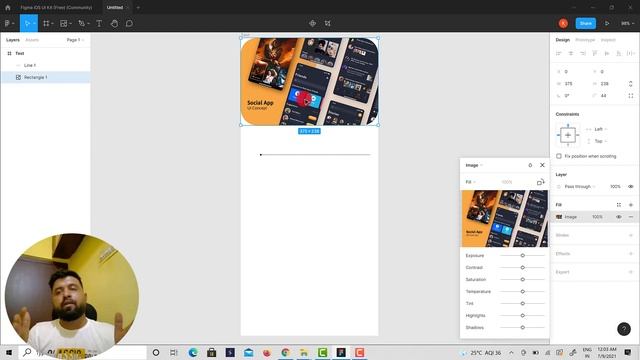The width and height of the screenshot is (640, 360).
Task: Switch to the Design tab
Action: [562, 40]
